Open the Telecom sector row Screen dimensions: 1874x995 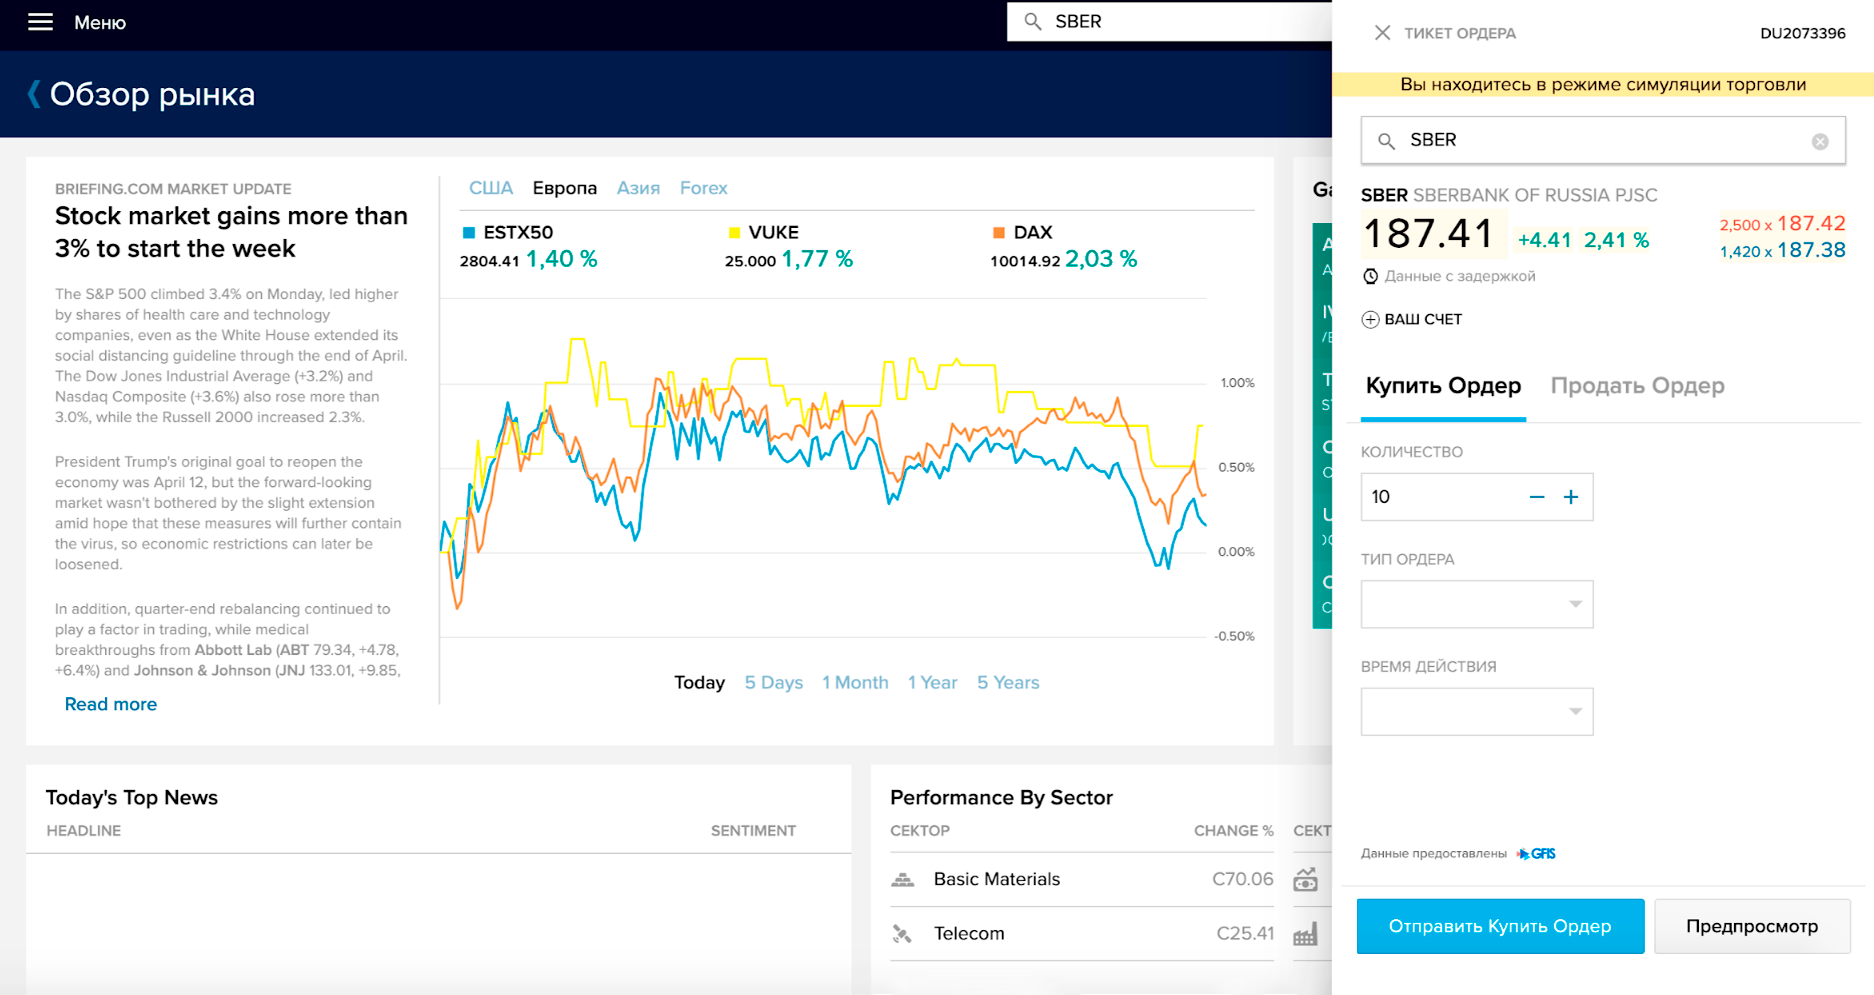[x=1082, y=934]
